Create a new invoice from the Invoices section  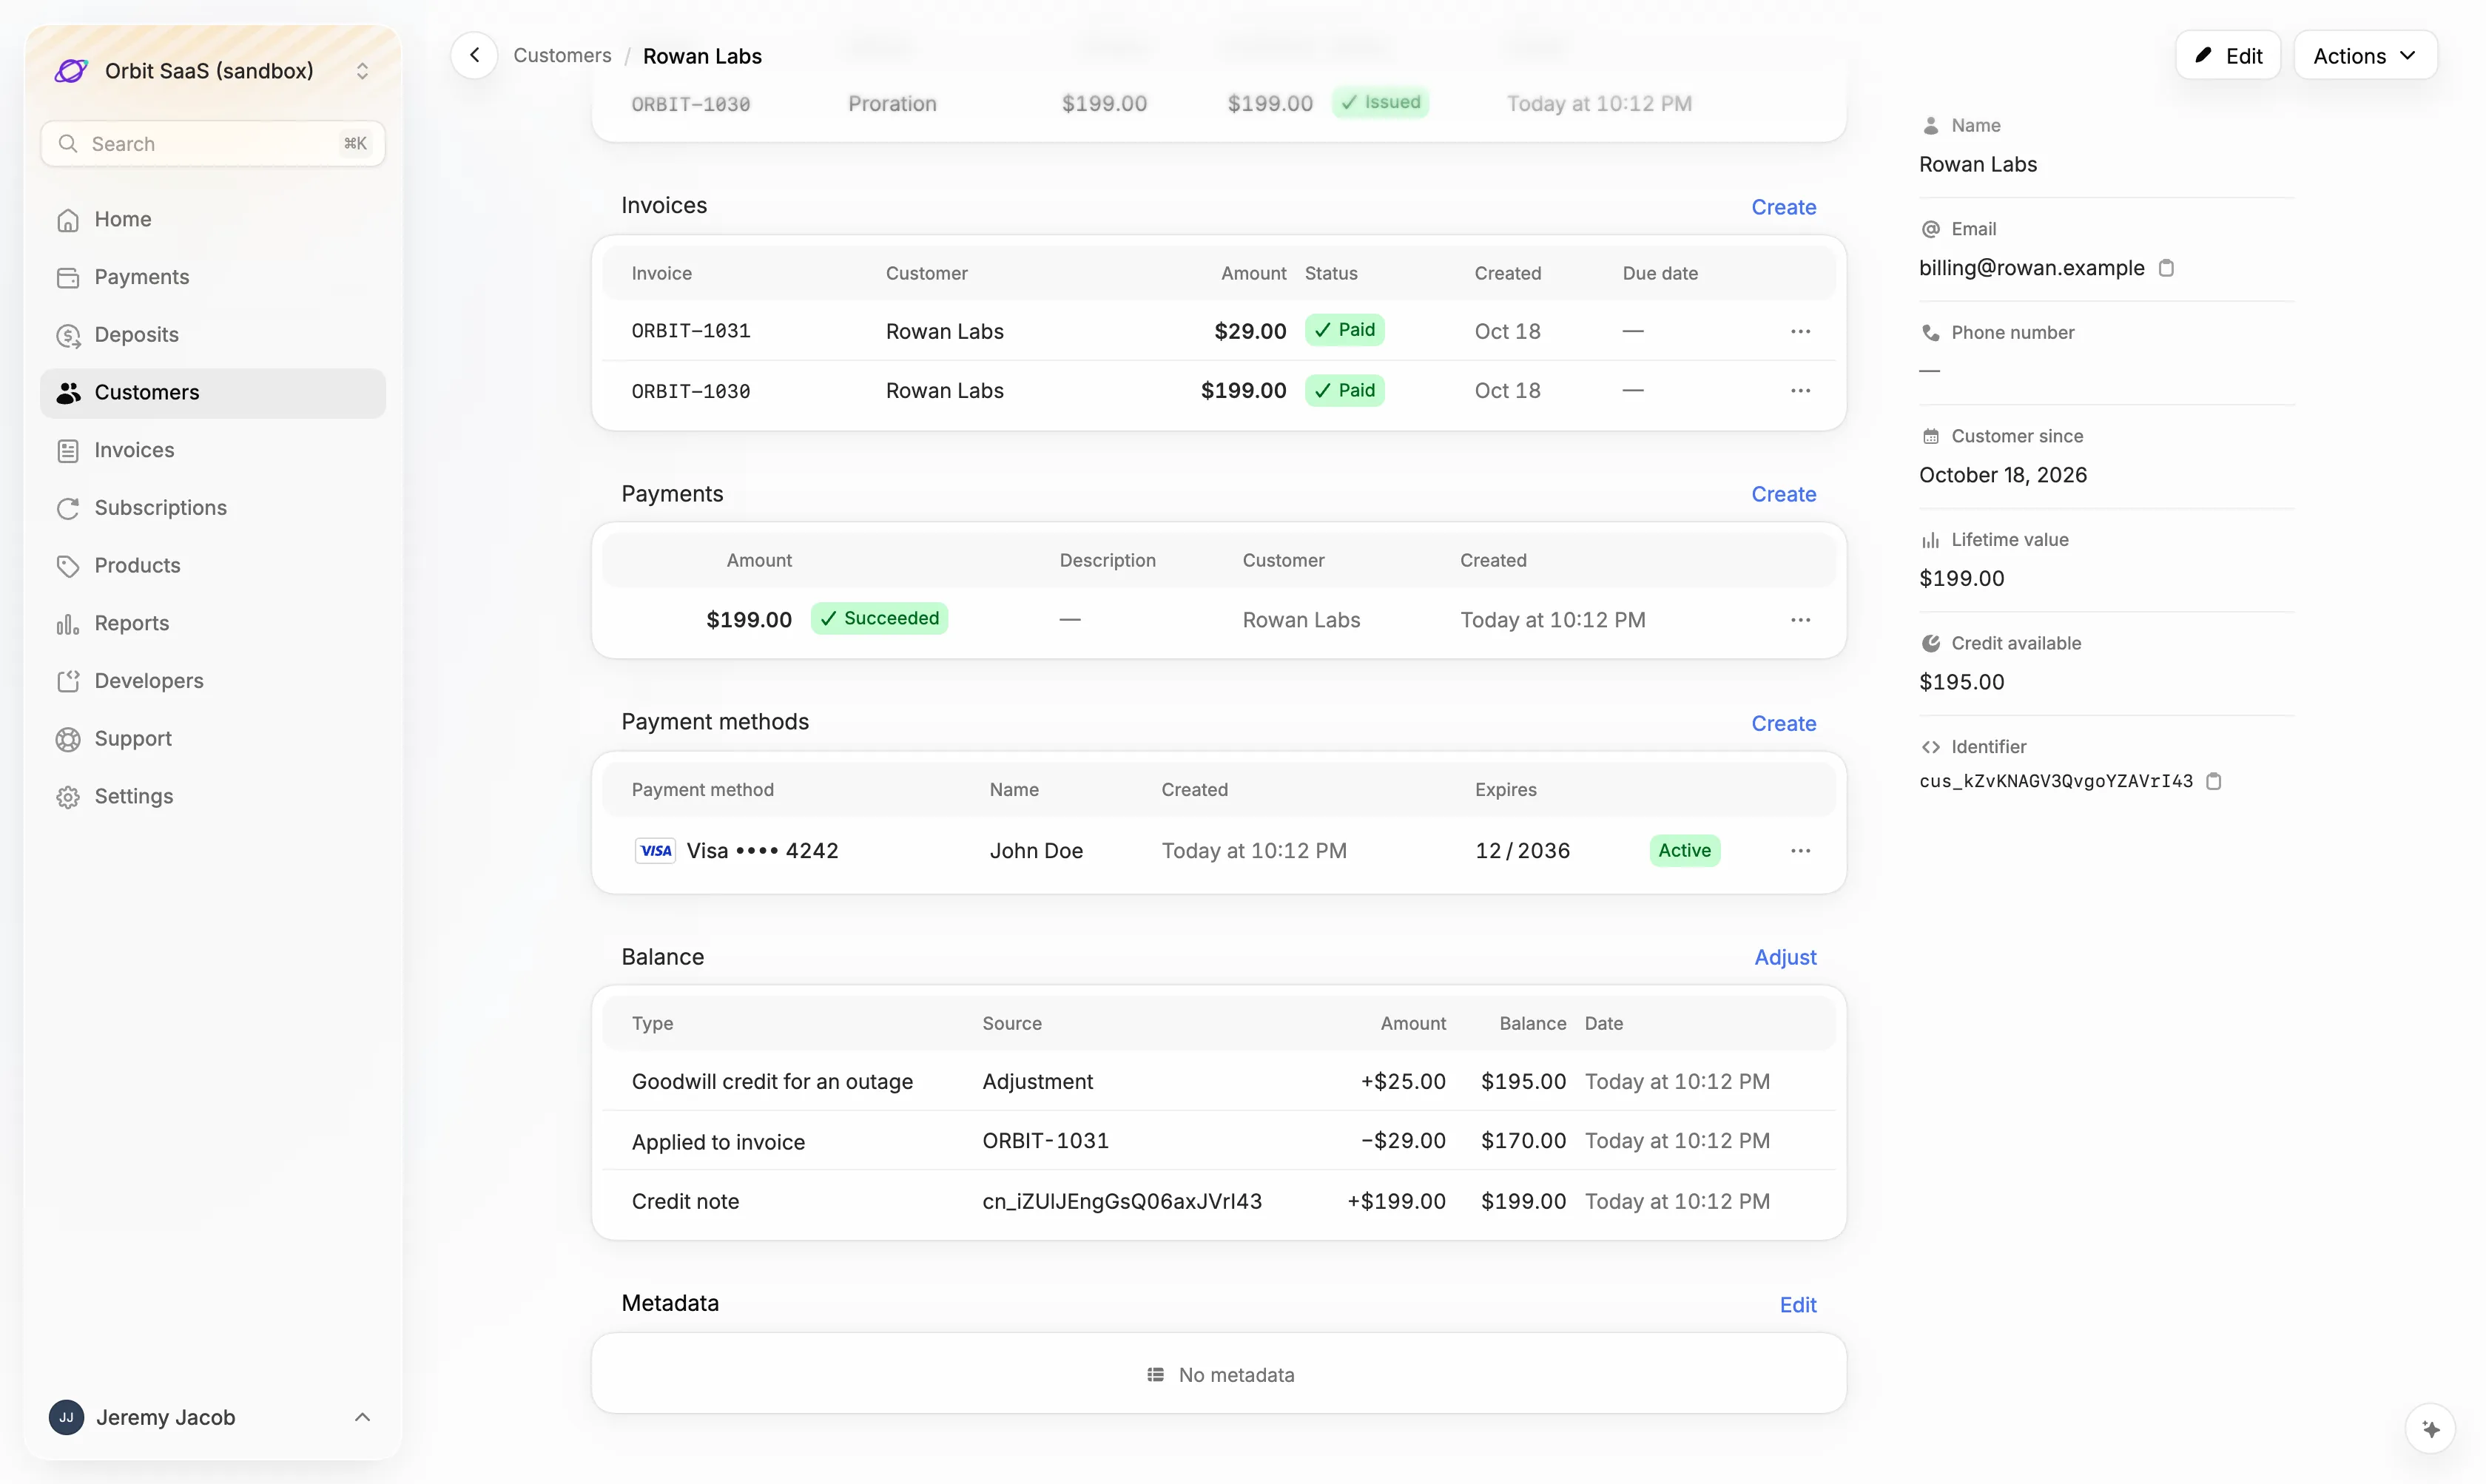click(x=1784, y=207)
